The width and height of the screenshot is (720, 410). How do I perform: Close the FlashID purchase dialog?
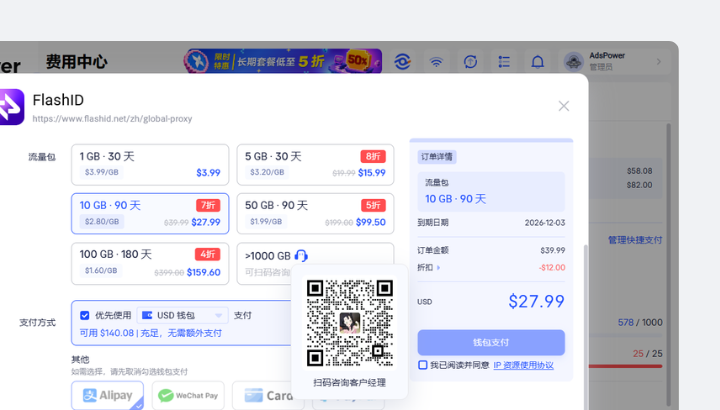[x=563, y=106]
